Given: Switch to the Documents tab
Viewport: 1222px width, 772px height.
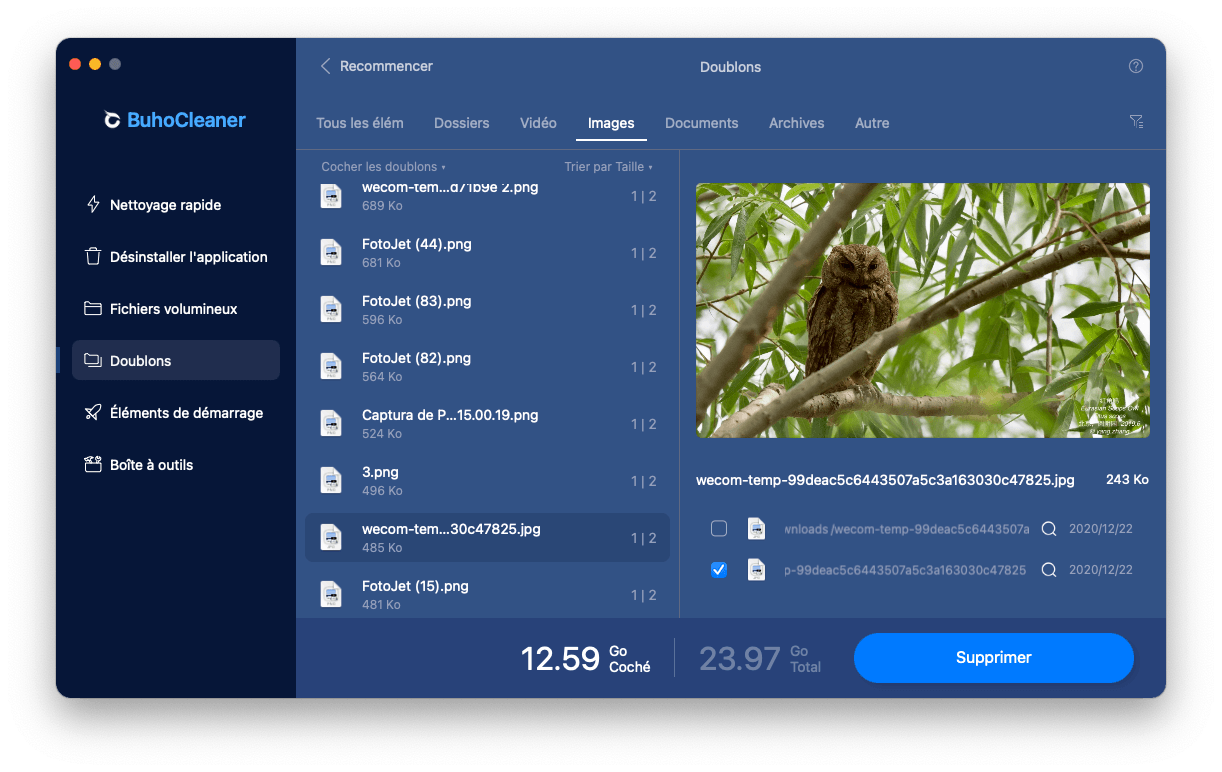Looking at the screenshot, I should (x=702, y=123).
